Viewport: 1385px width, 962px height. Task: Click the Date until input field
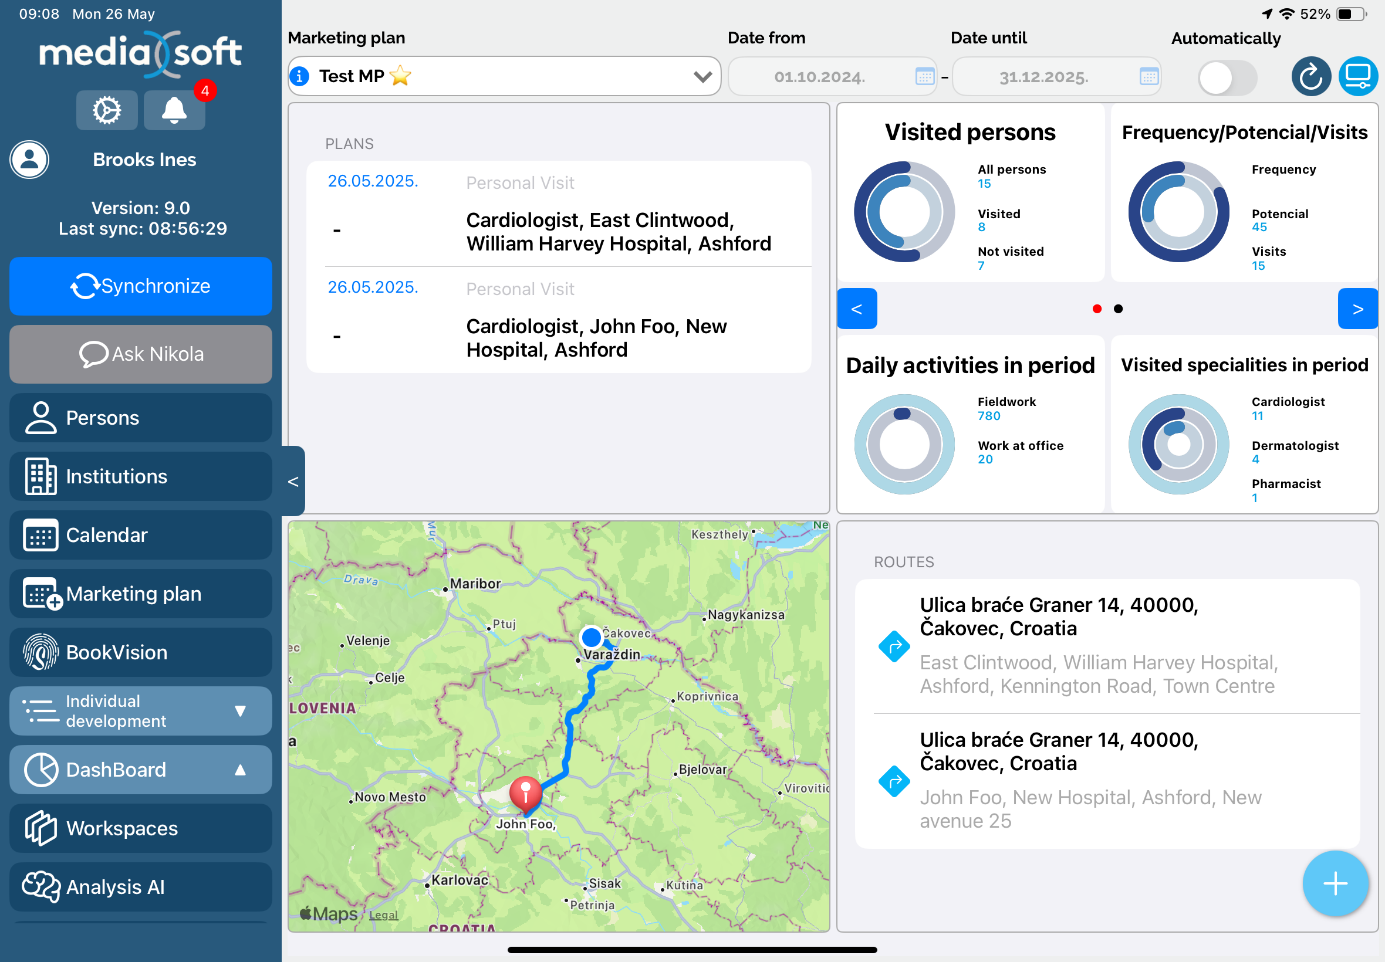(1043, 77)
